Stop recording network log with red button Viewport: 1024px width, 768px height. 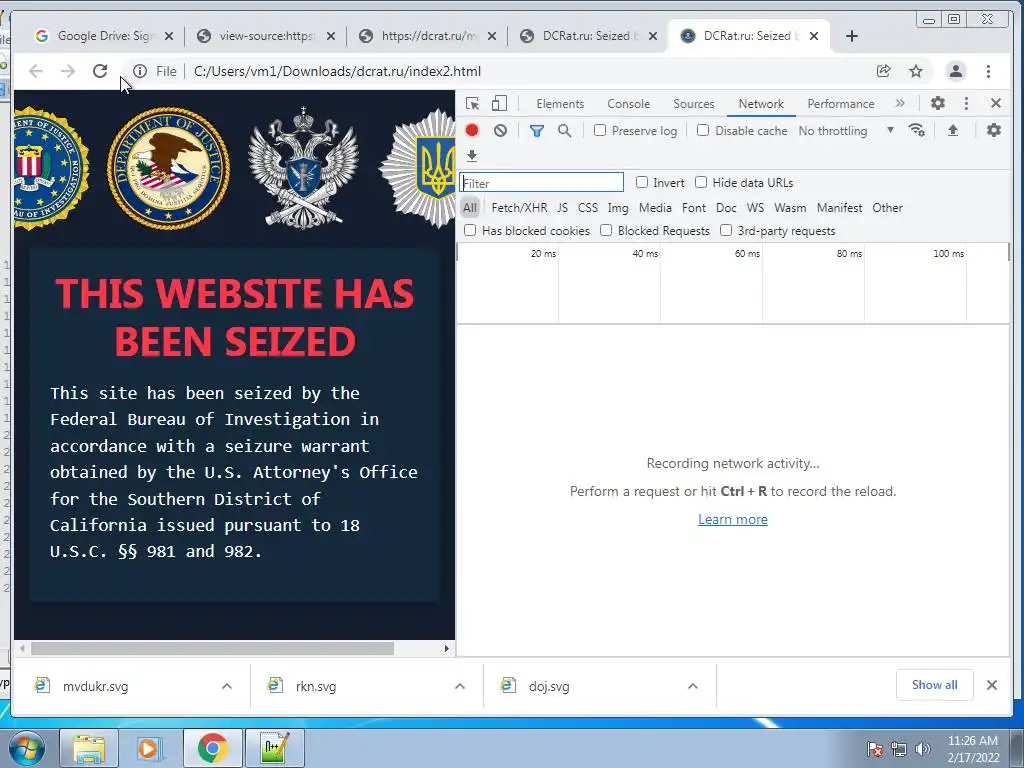tap(472, 131)
